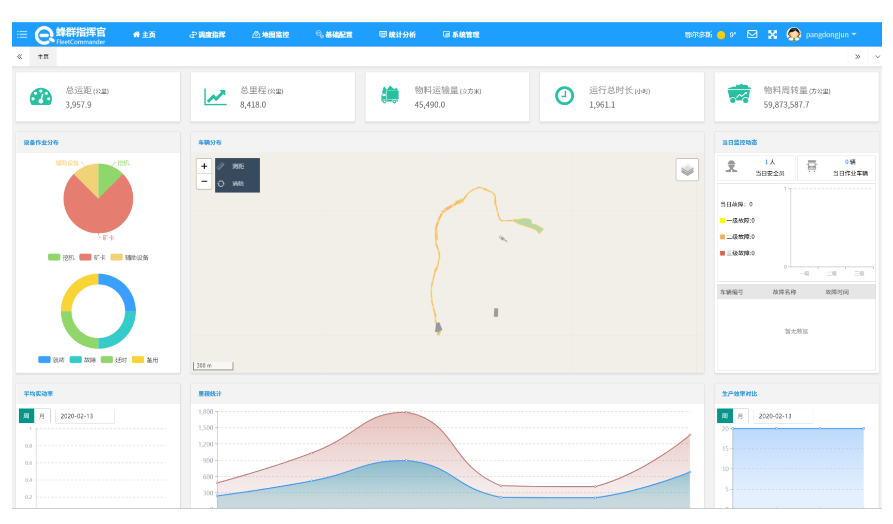
Task: Open the mail messages icon
Action: [x=752, y=34]
